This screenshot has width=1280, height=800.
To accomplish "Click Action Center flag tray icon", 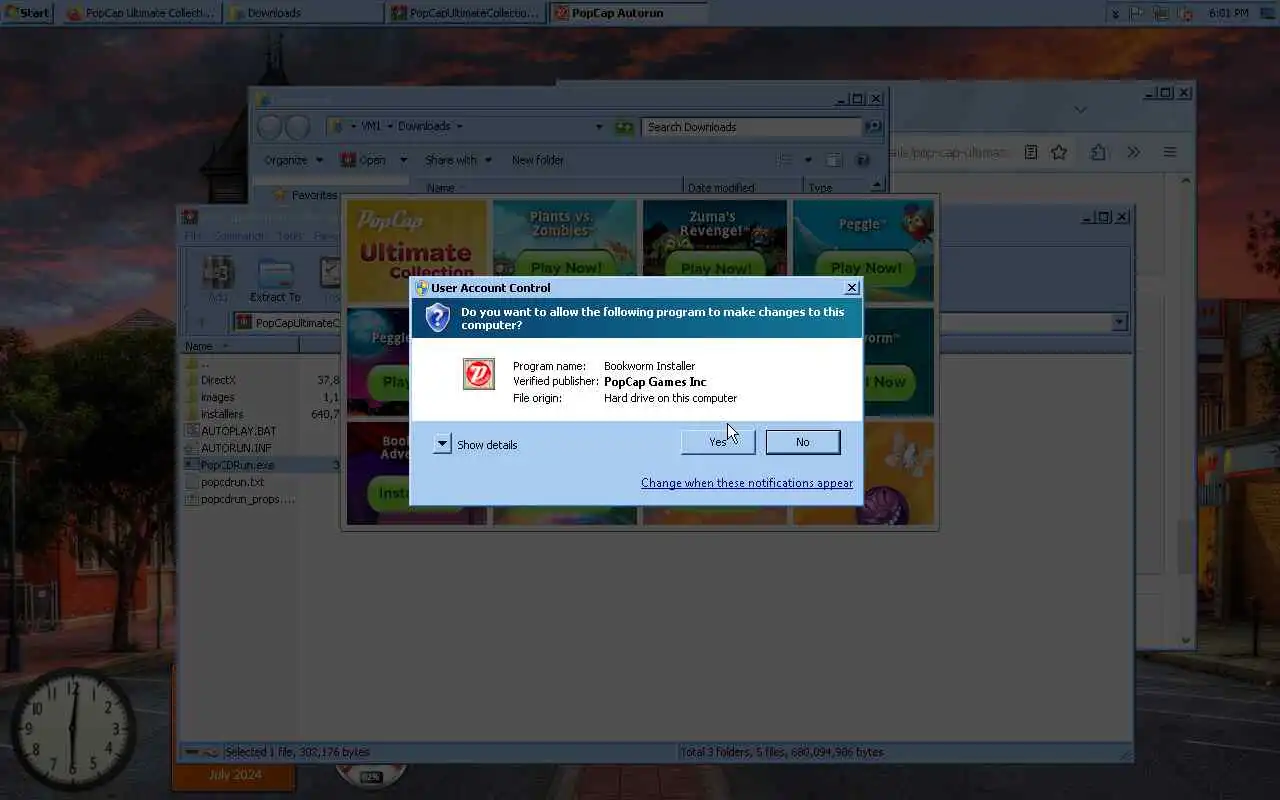I will tap(1137, 14).
